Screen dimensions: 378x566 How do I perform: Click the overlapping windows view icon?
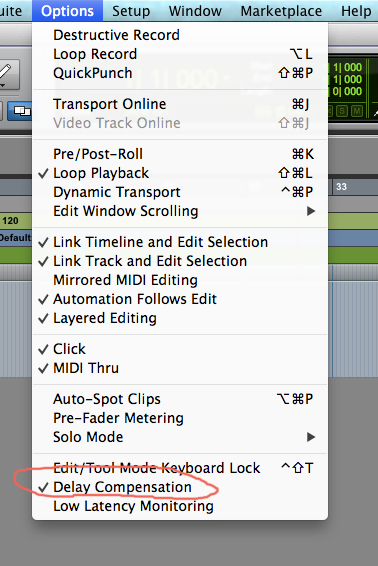[x=21, y=110]
